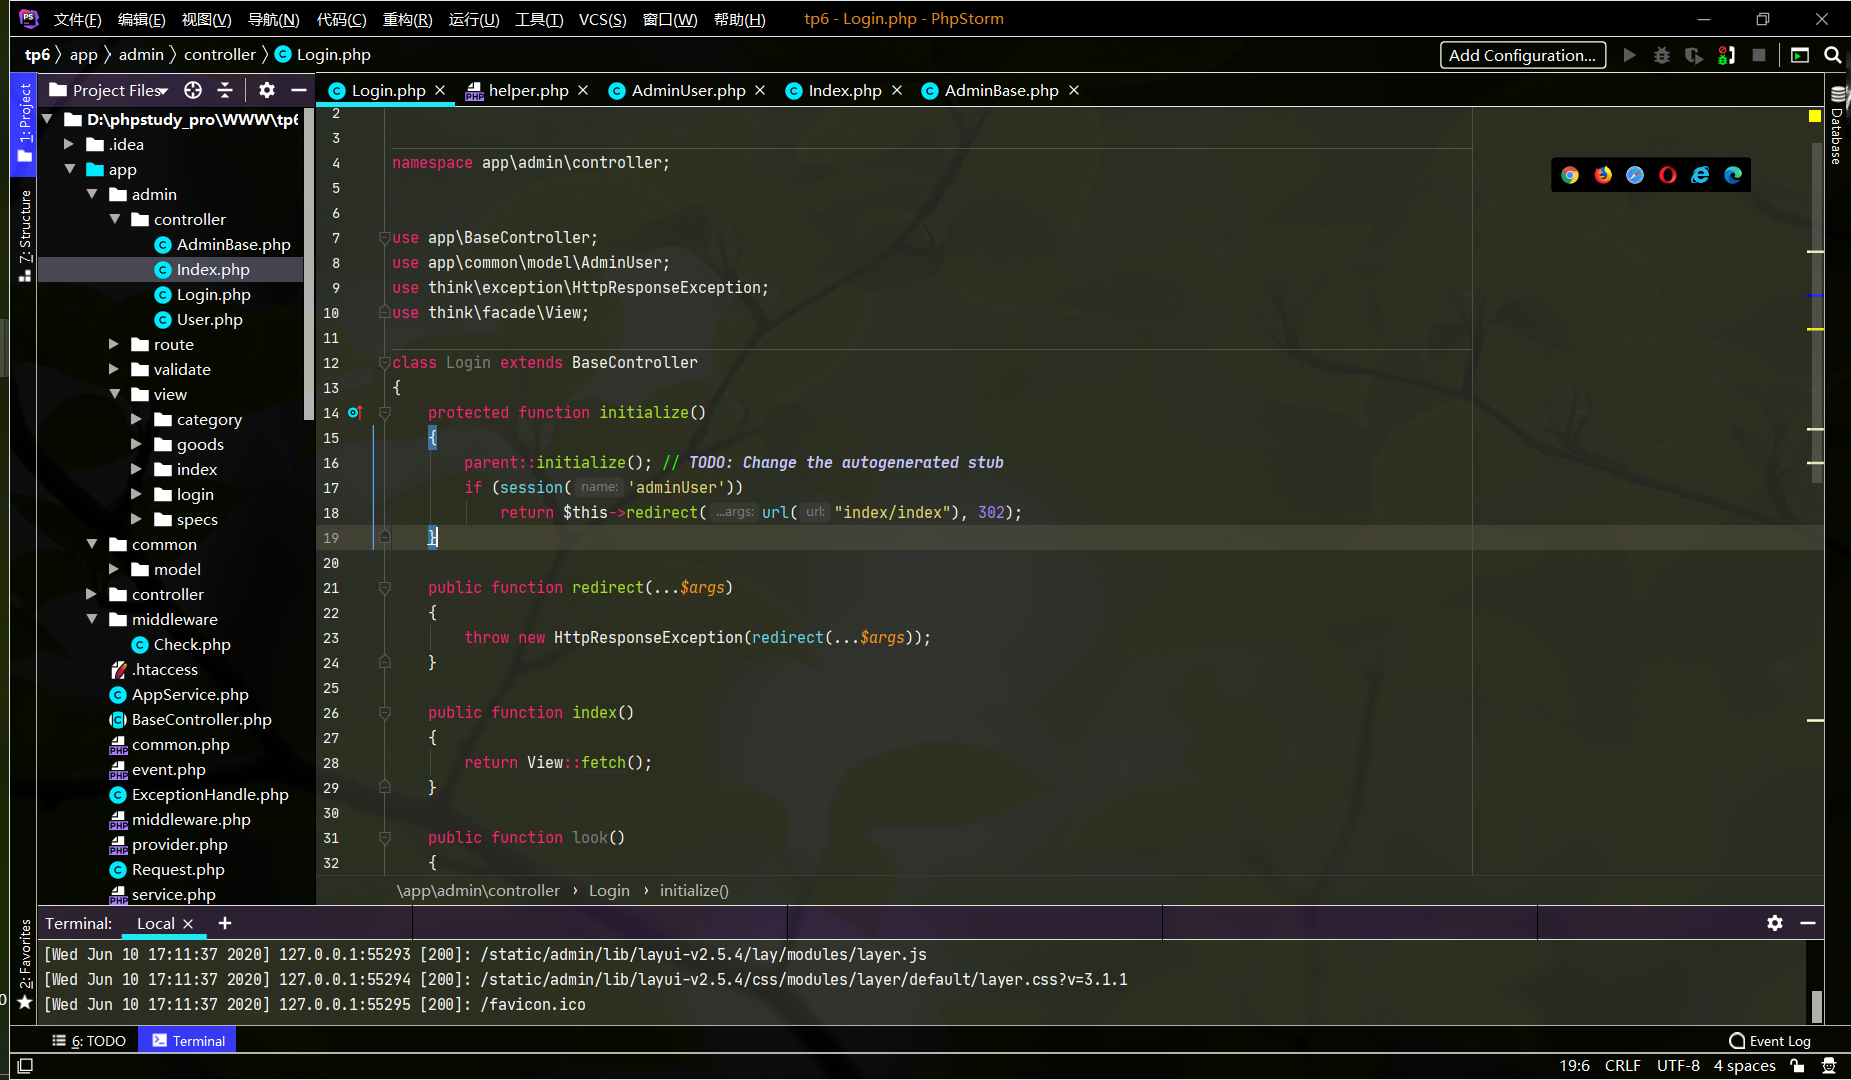
Task: Collapse the middleware folder
Action: click(x=92, y=619)
